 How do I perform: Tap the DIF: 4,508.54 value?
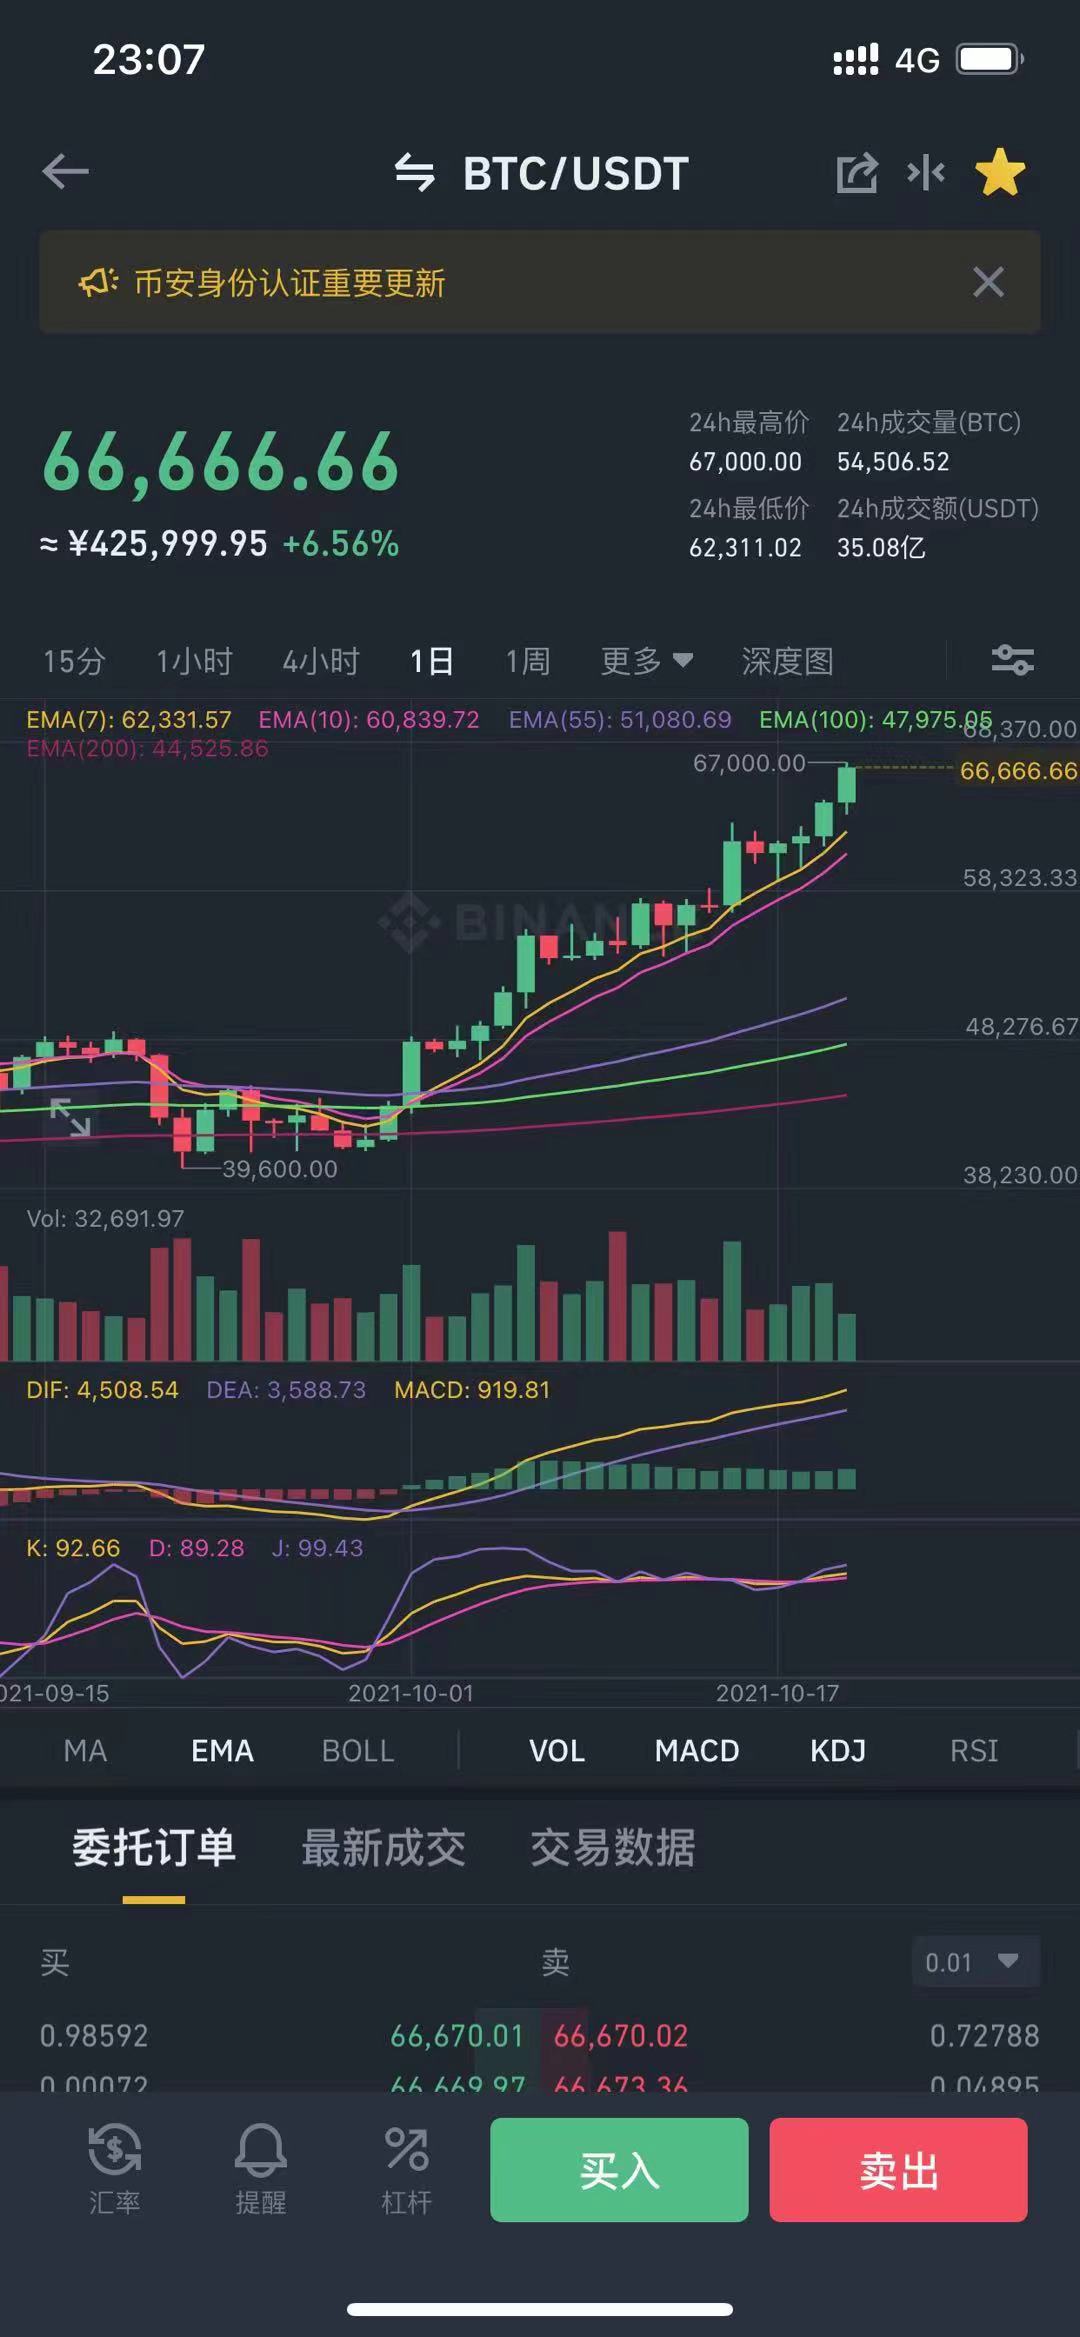[x=102, y=1390]
